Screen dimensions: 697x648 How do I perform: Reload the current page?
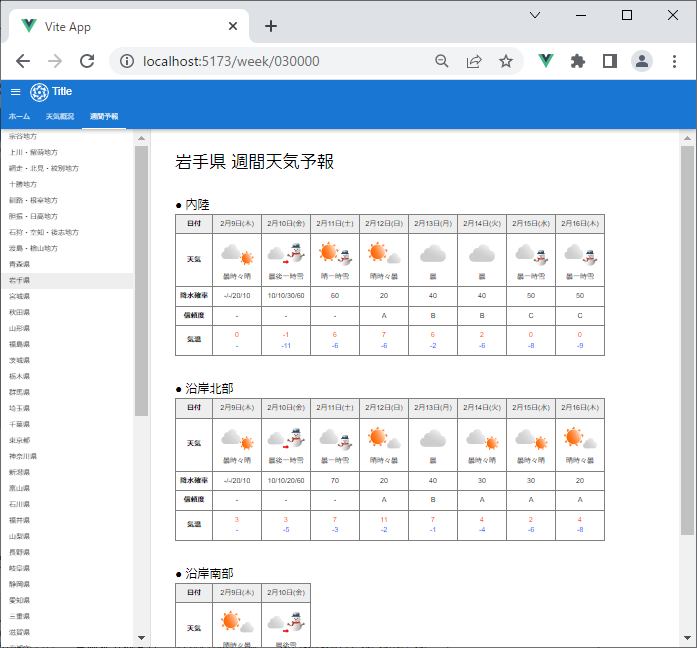(x=87, y=61)
